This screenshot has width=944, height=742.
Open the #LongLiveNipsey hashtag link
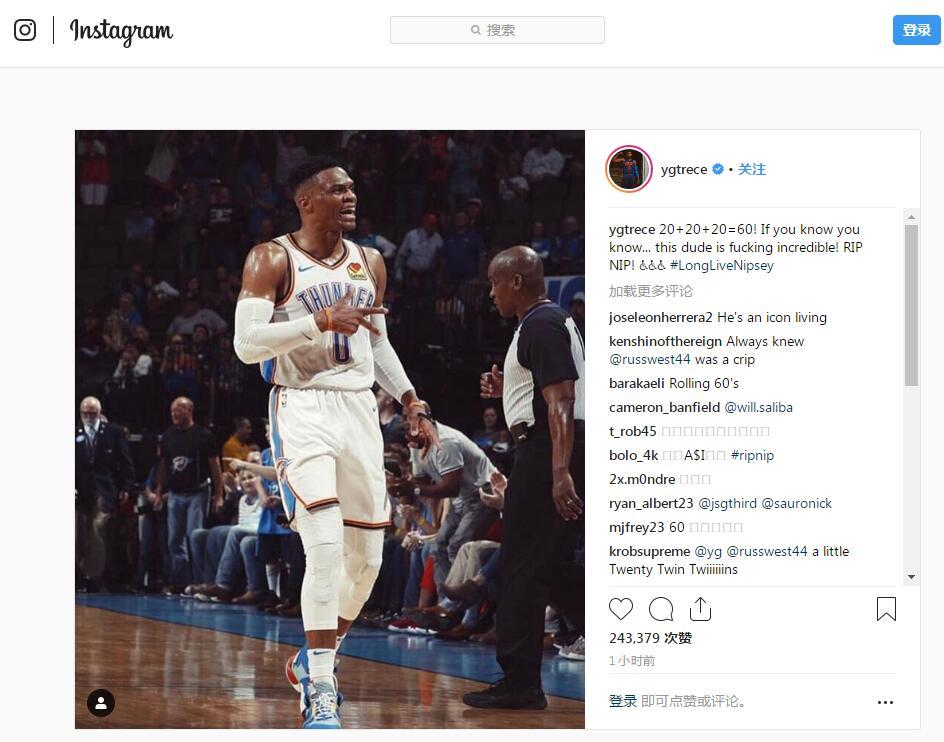tap(722, 266)
